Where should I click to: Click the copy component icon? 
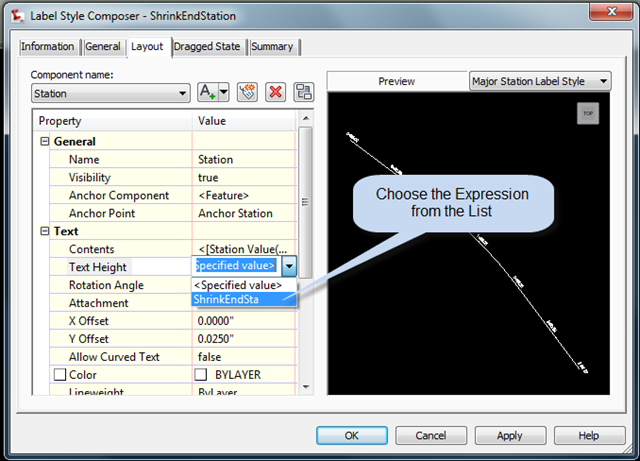[x=247, y=92]
